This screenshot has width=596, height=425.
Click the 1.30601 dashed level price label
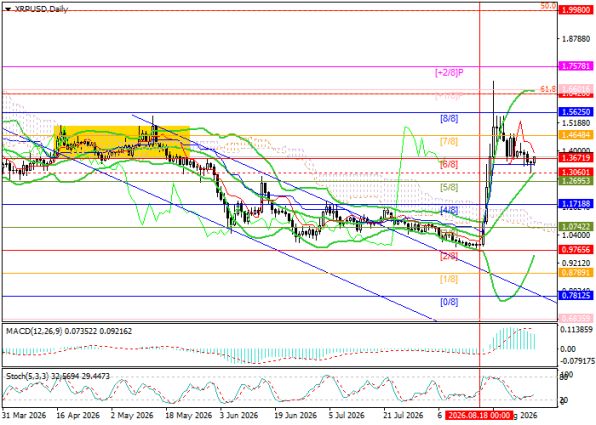pos(575,173)
